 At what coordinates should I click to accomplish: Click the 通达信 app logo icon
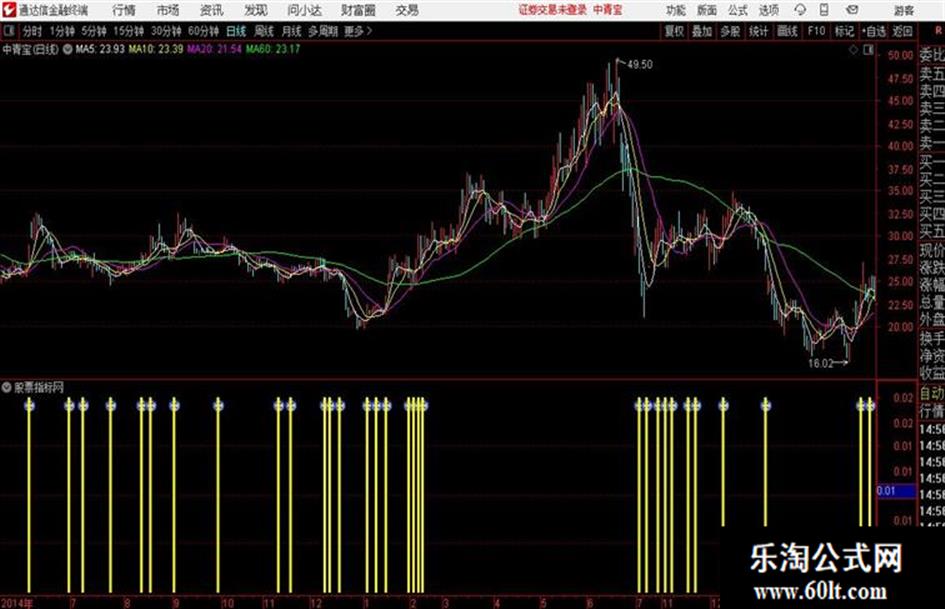coord(8,10)
